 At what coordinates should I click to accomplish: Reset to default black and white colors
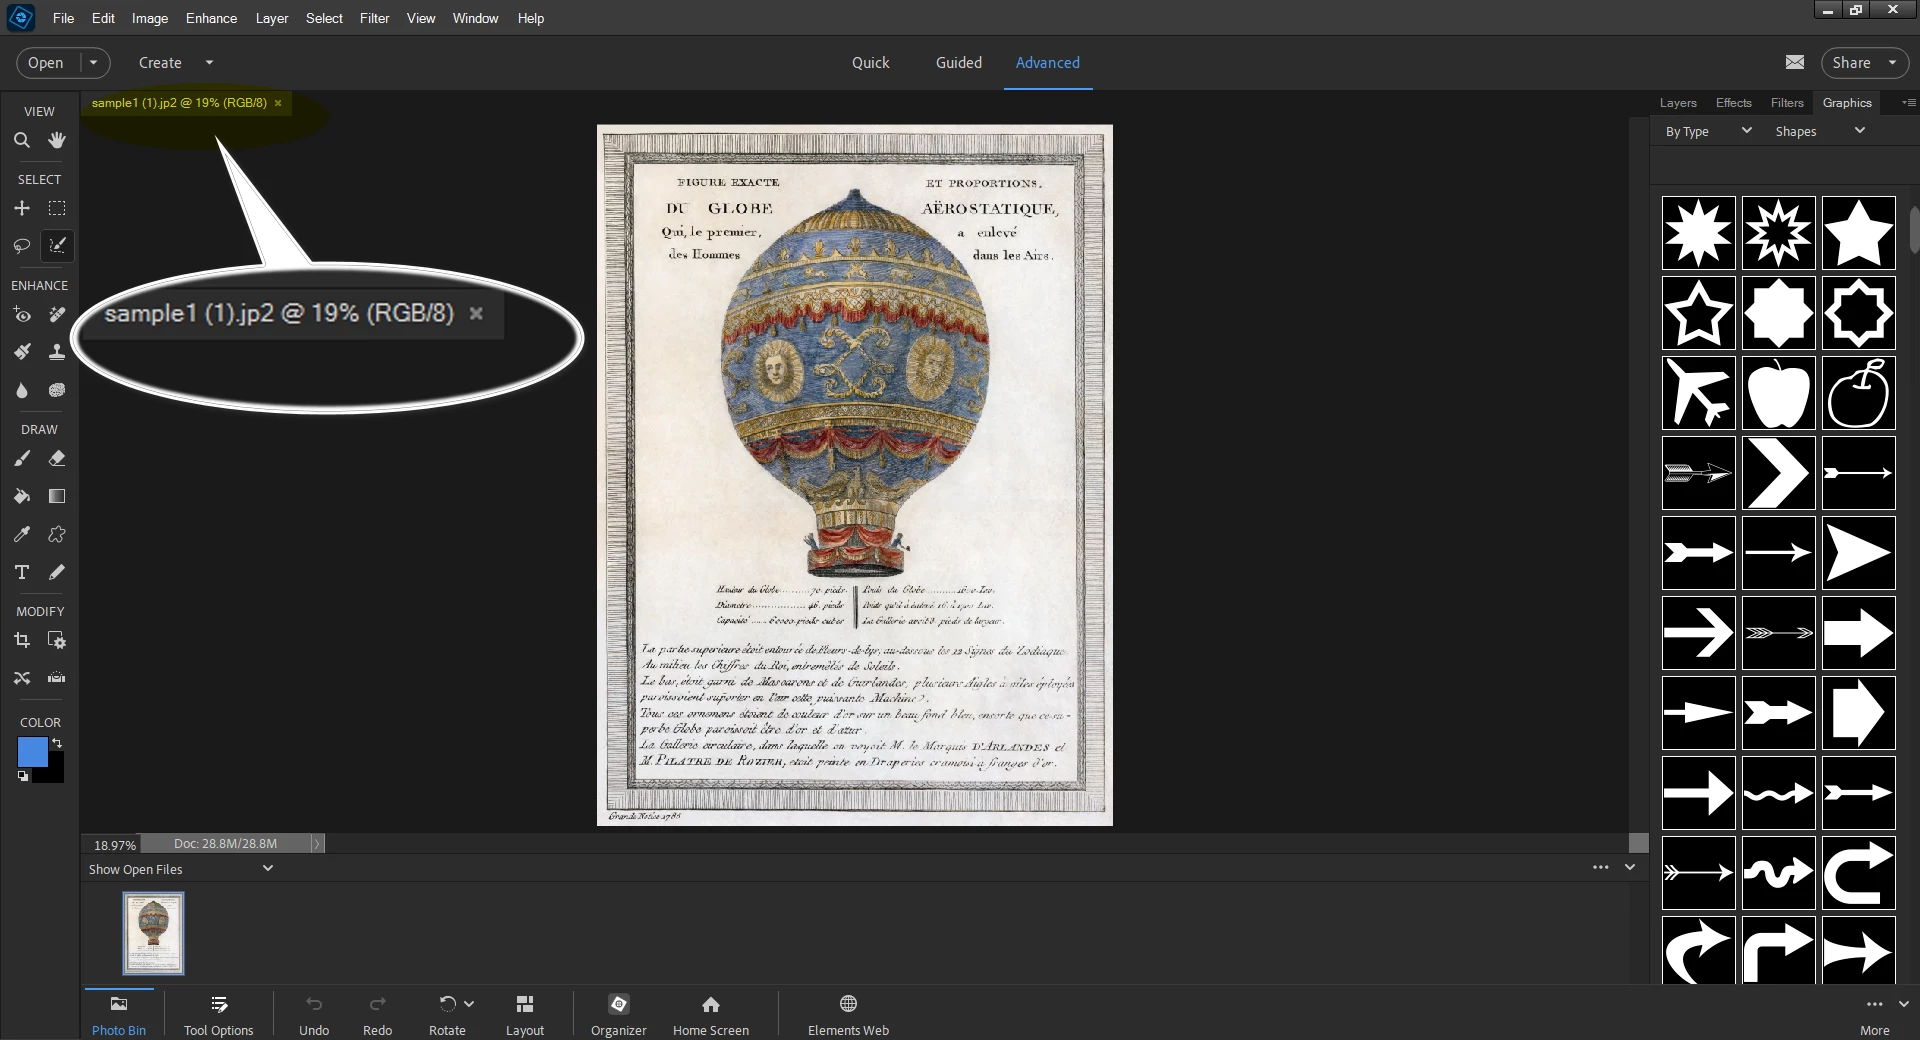tap(23, 776)
